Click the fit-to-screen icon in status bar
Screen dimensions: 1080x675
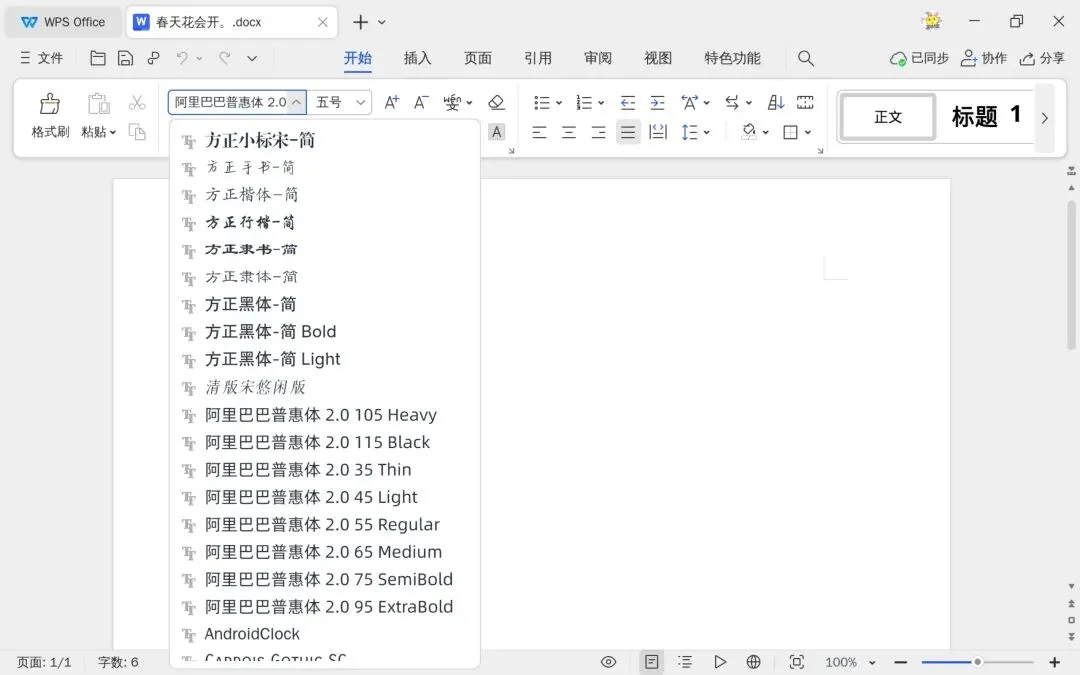click(x=797, y=662)
